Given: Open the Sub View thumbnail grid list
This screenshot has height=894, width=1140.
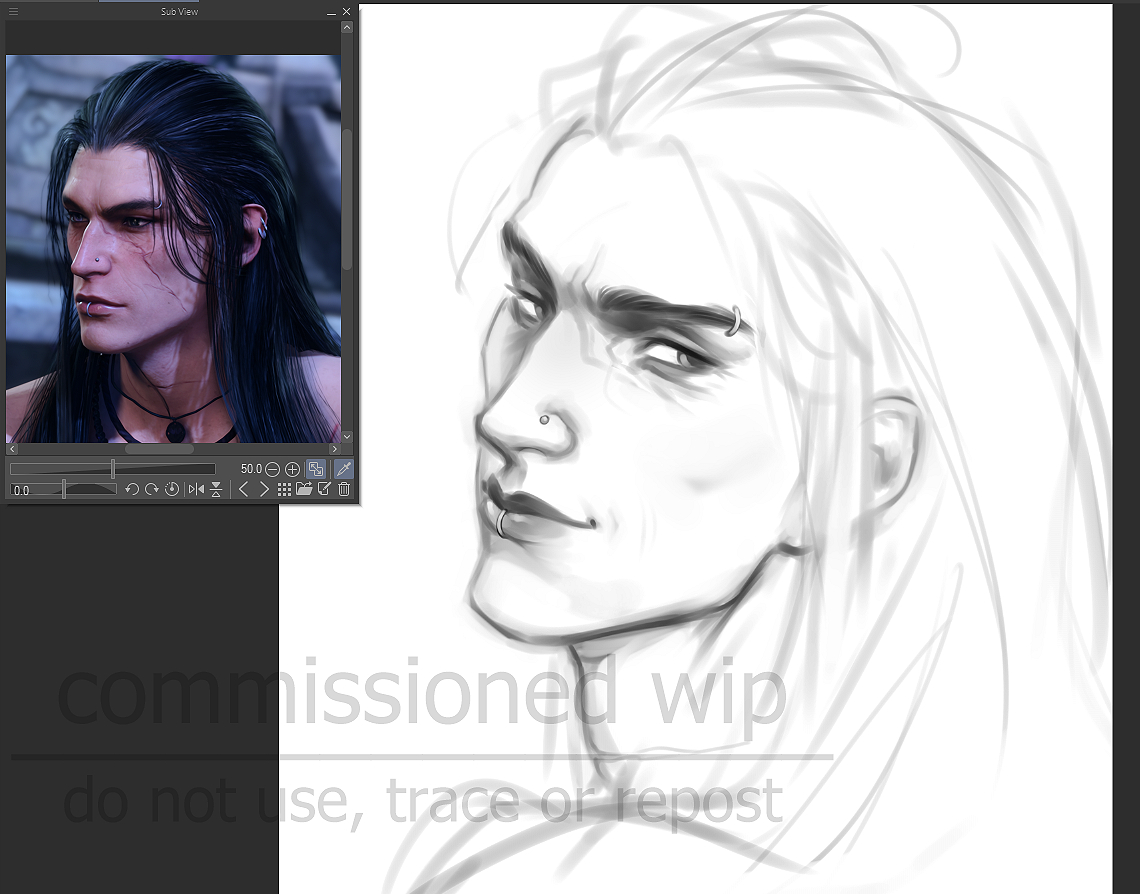Looking at the screenshot, I should pos(284,489).
